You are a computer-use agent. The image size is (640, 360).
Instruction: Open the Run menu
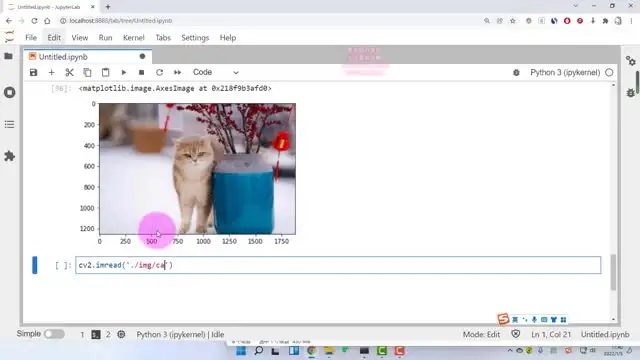[x=105, y=38]
